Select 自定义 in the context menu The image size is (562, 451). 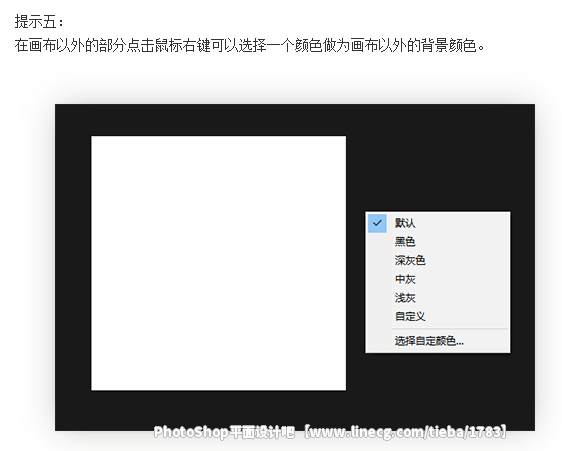(x=438, y=317)
